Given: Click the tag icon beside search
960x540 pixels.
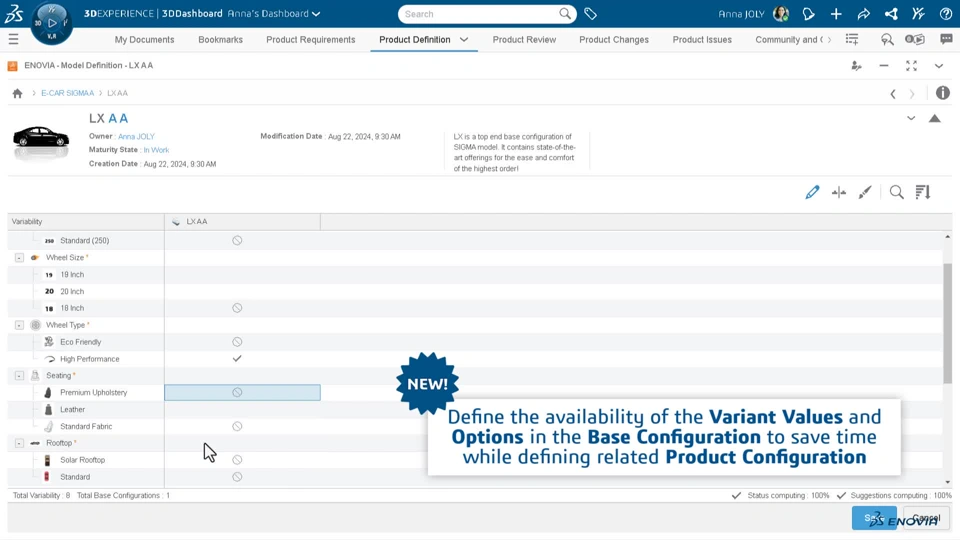Looking at the screenshot, I should pyautogui.click(x=590, y=13).
